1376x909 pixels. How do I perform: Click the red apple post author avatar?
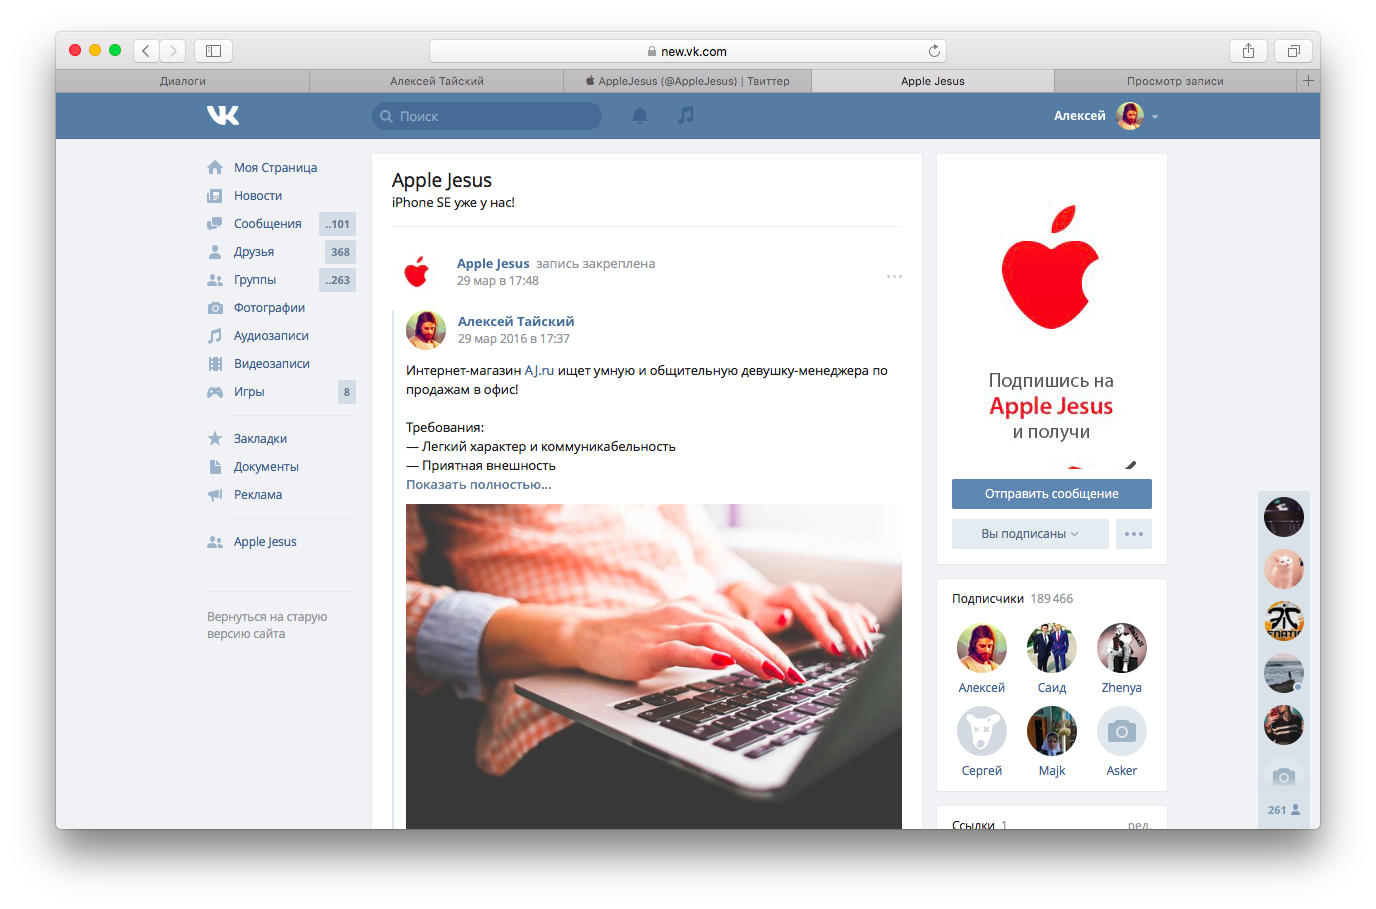[417, 272]
